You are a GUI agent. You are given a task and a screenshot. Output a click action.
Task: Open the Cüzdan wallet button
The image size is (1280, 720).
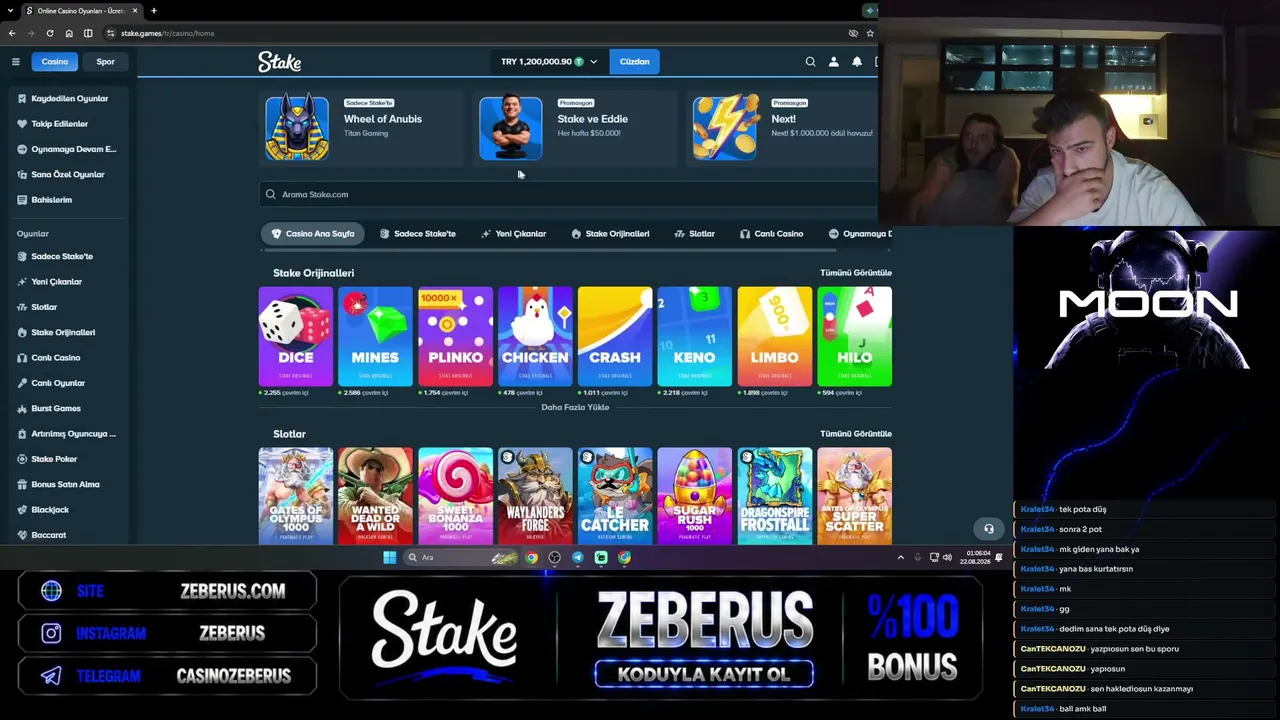634,62
